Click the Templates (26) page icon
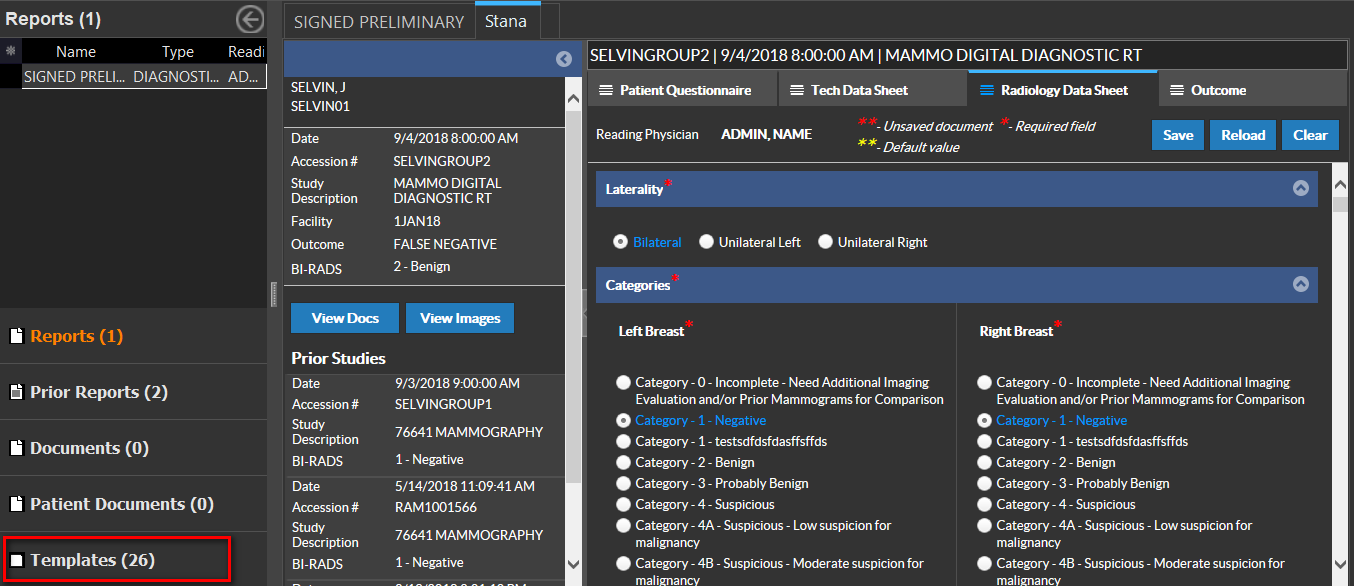Viewport: 1354px width, 586px height. (x=16, y=560)
